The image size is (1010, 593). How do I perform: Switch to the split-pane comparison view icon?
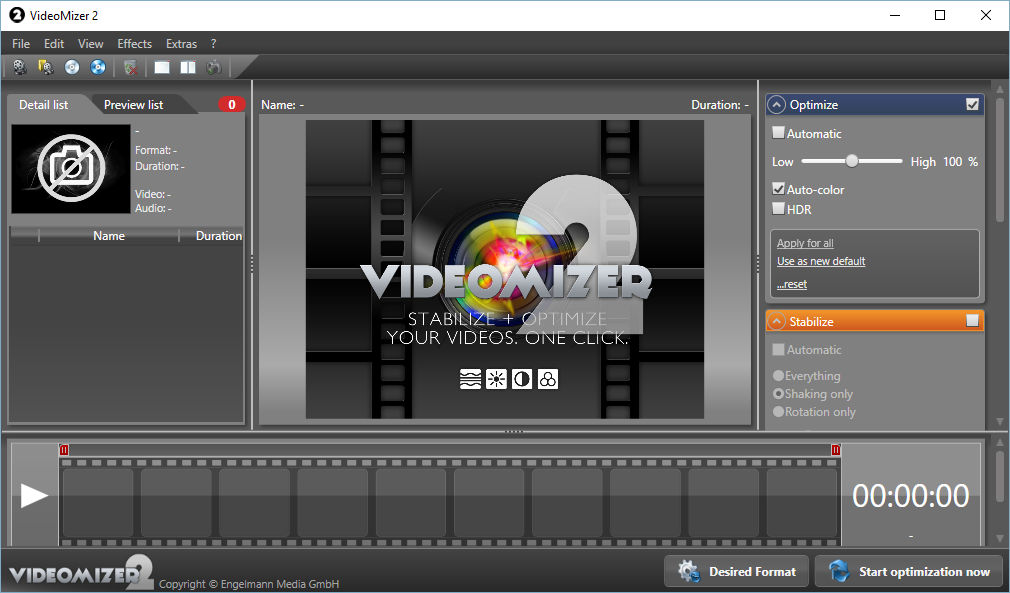[x=187, y=67]
